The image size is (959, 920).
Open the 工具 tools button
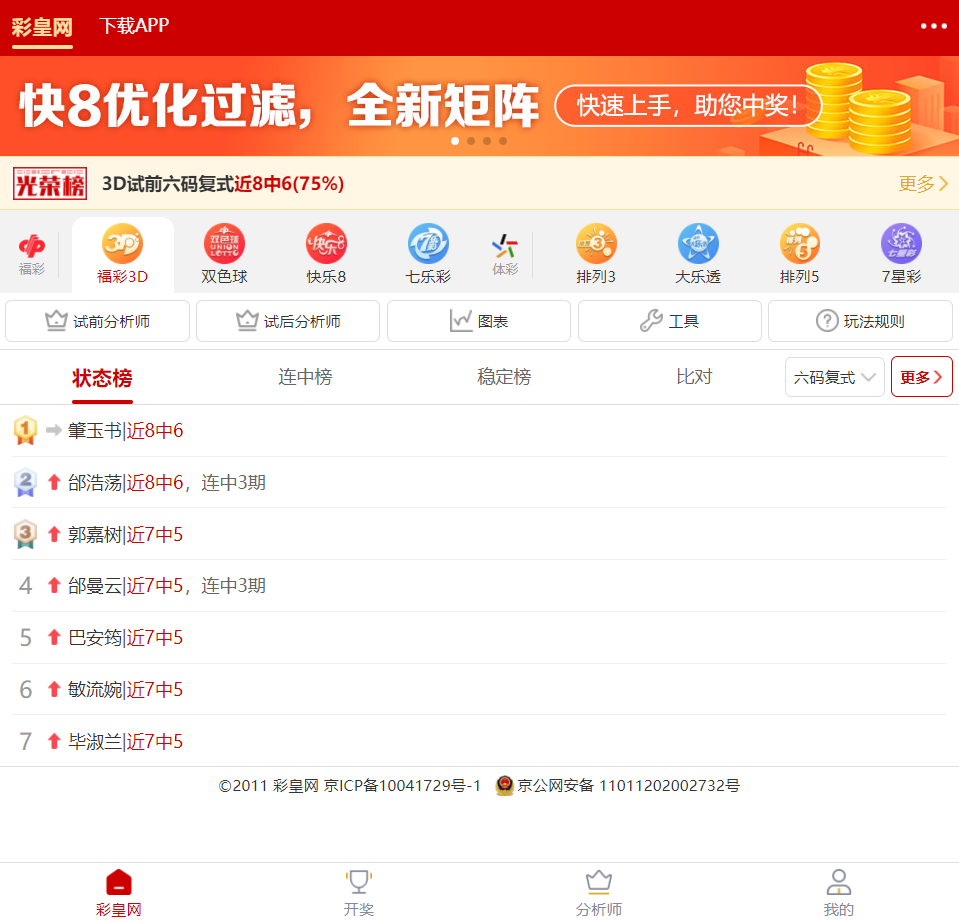pos(670,321)
